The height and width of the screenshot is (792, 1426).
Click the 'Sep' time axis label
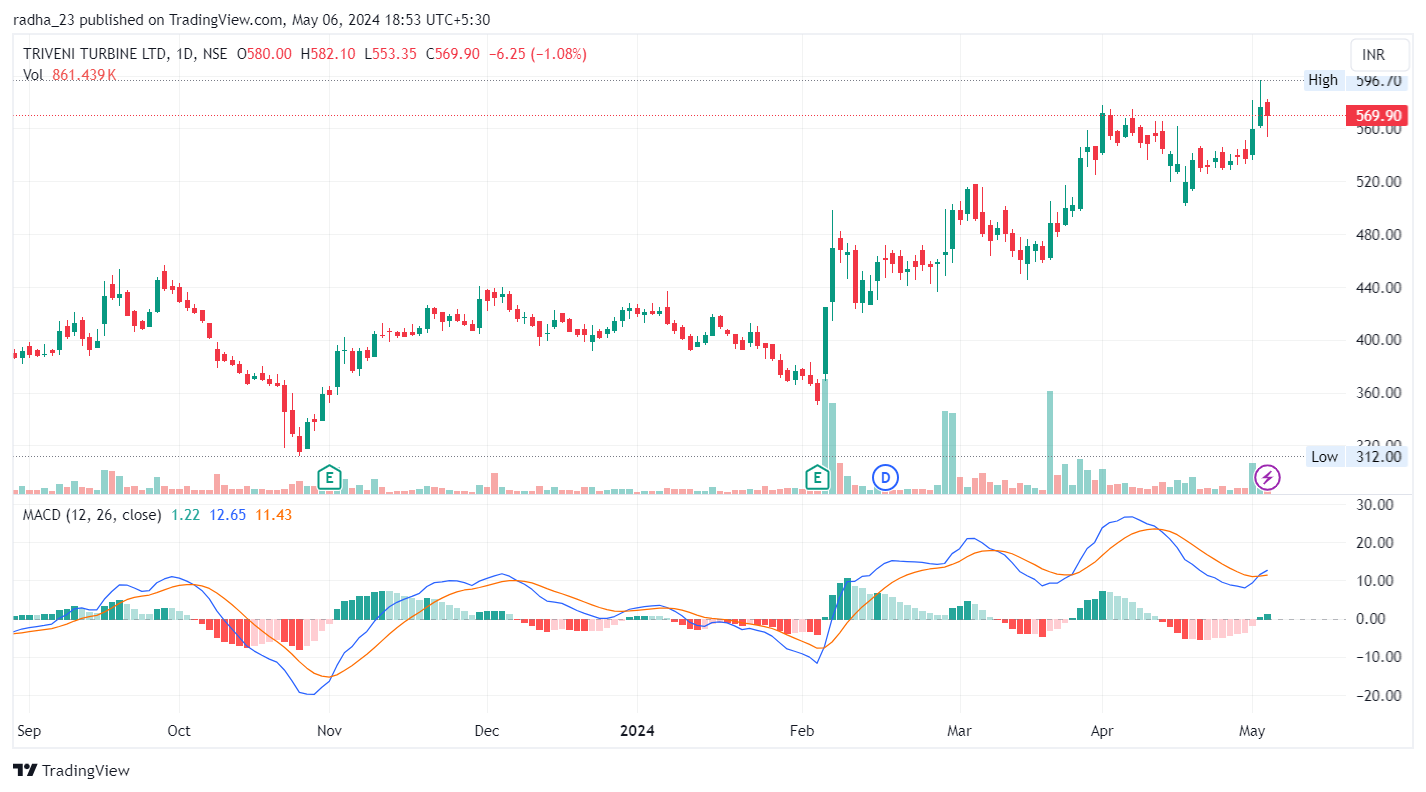tap(29, 730)
